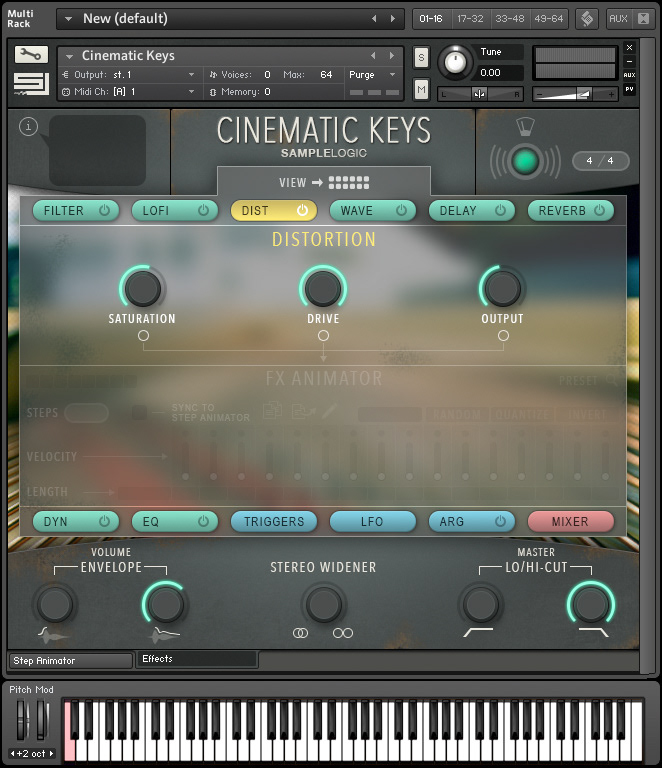Open Cinematic Keys instrument dropdown arrow

69,56
